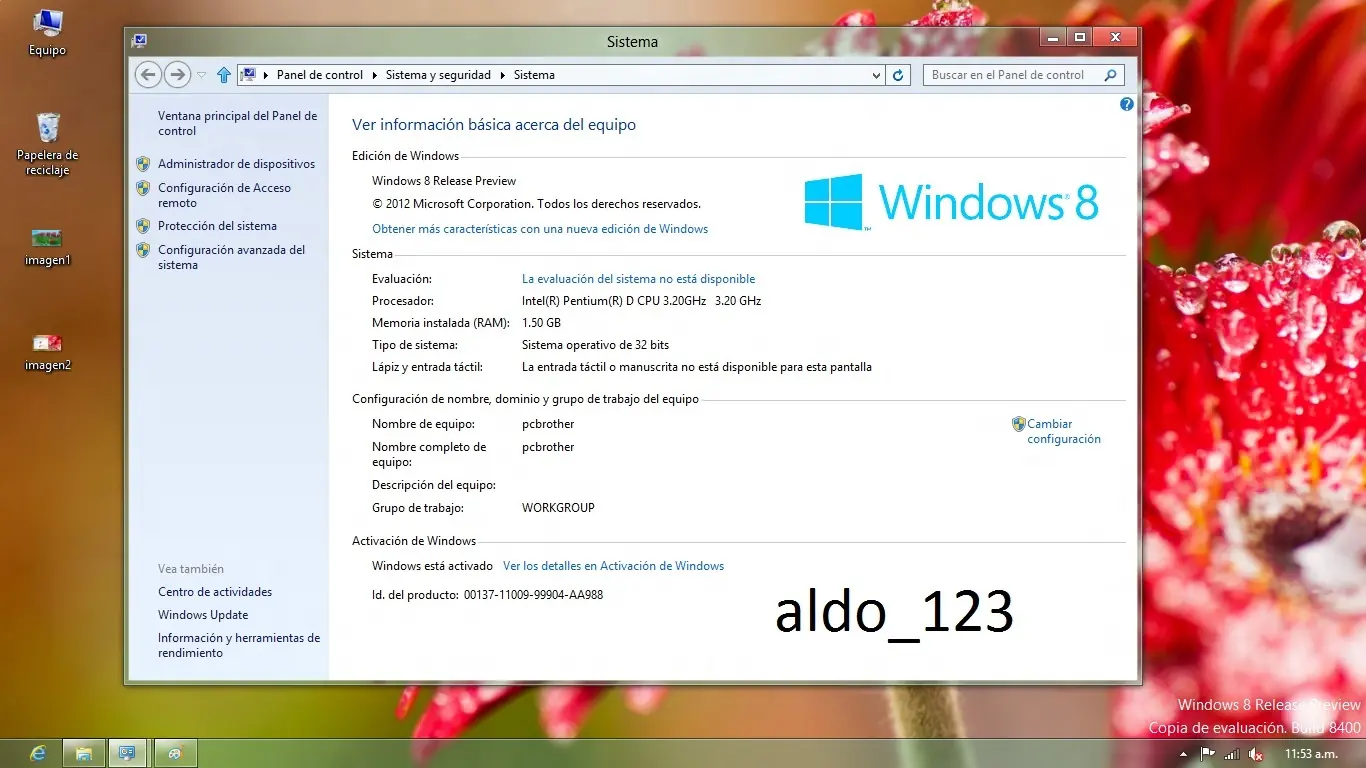The height and width of the screenshot is (768, 1366).
Task: Open Help with the blue question mark
Action: [x=1127, y=104]
